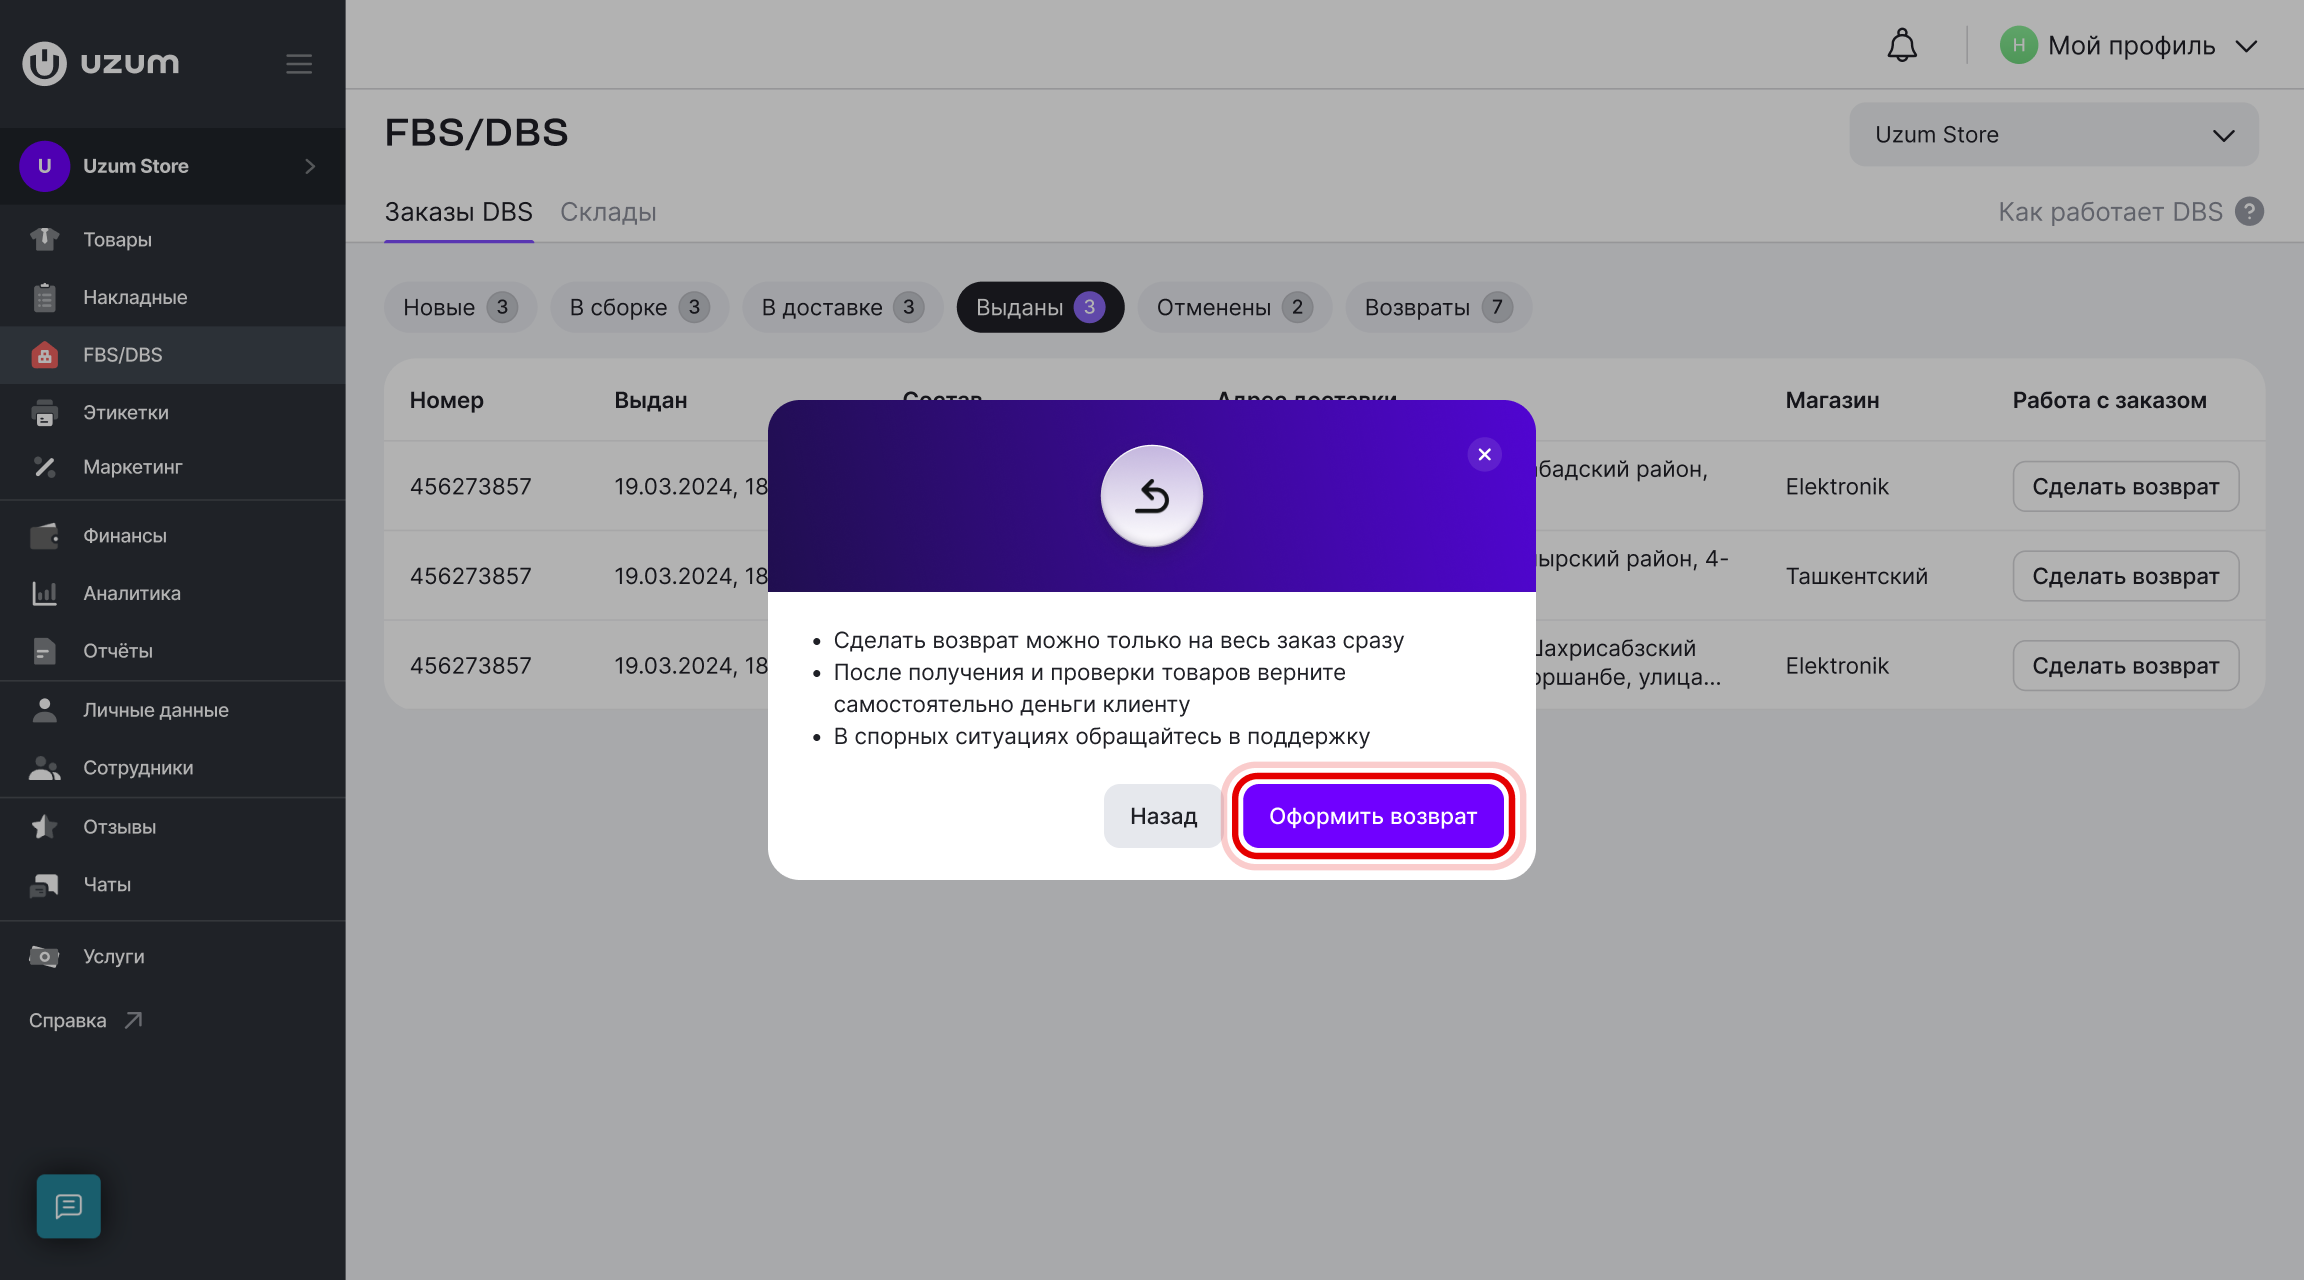Viewport: 2304px width, 1280px height.
Task: Switch to Заказы DBS tab
Action: point(459,212)
